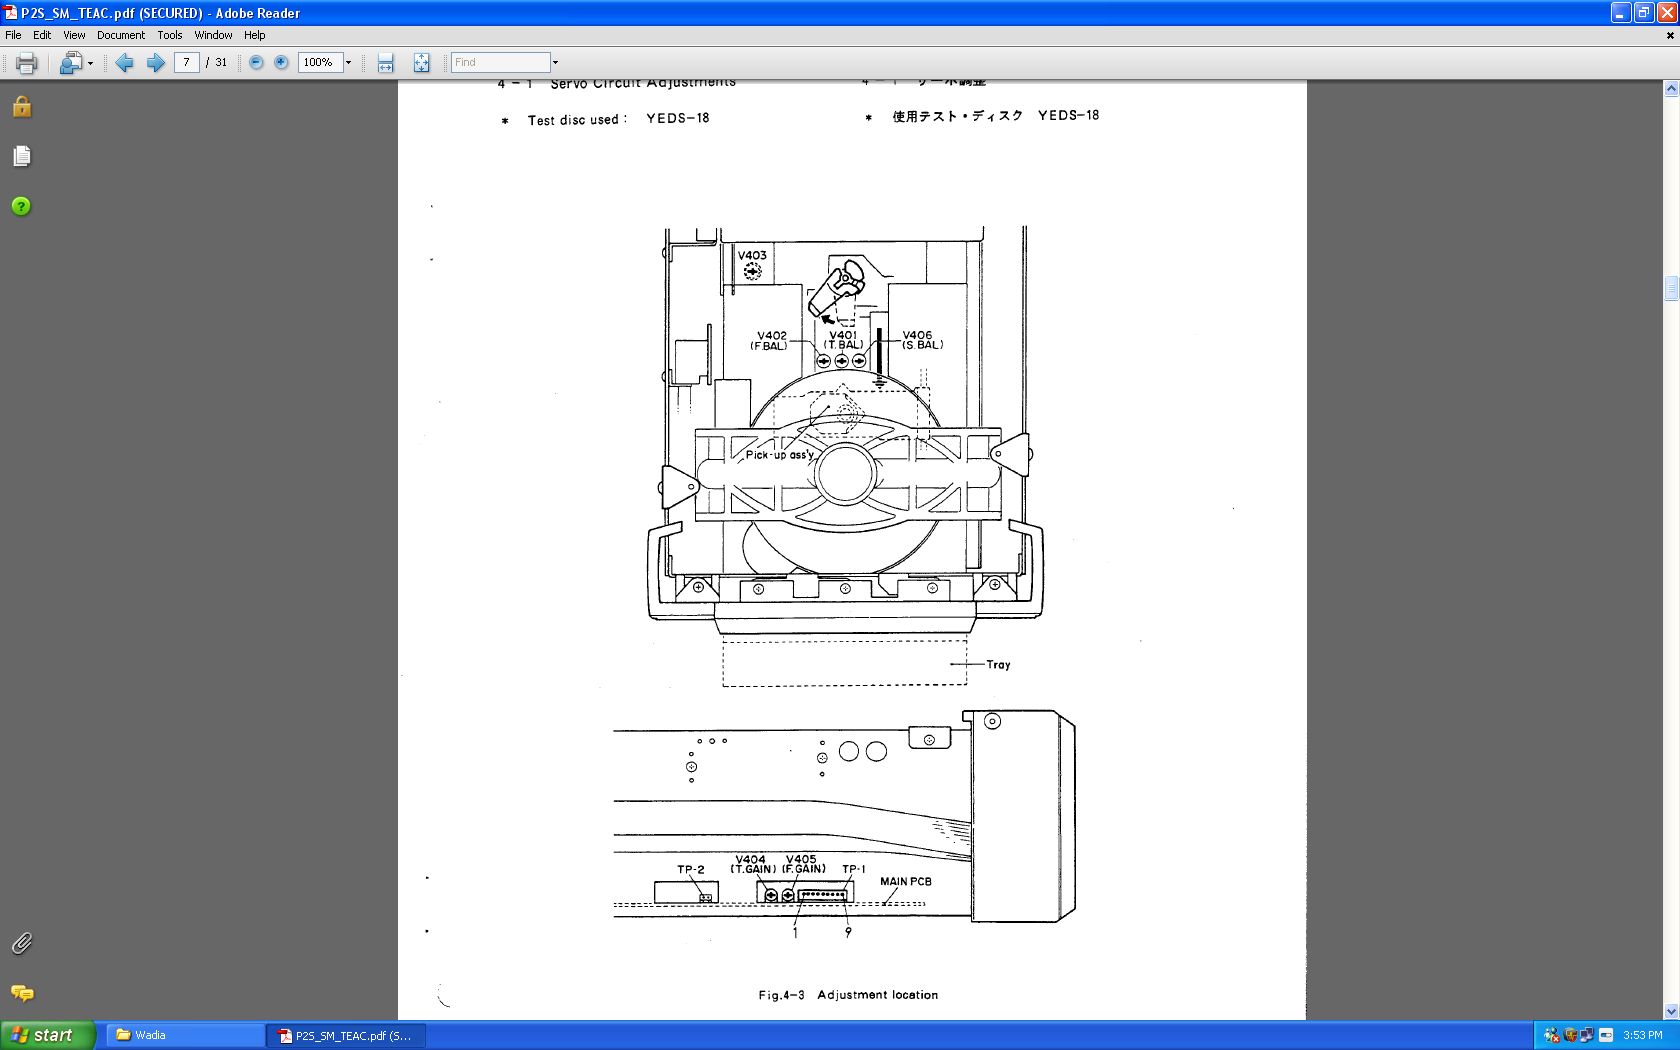Click the Adobe Reader title bar icon
Screen dimensions: 1680x1050
[x=10, y=12]
